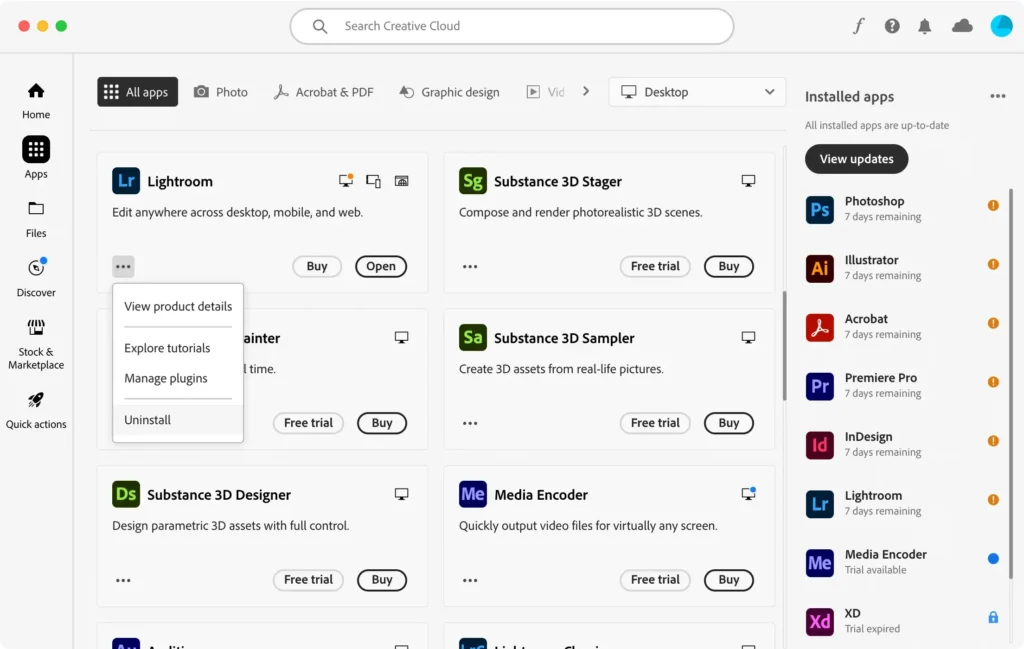Click the Lightroom app icon in card

126,181
